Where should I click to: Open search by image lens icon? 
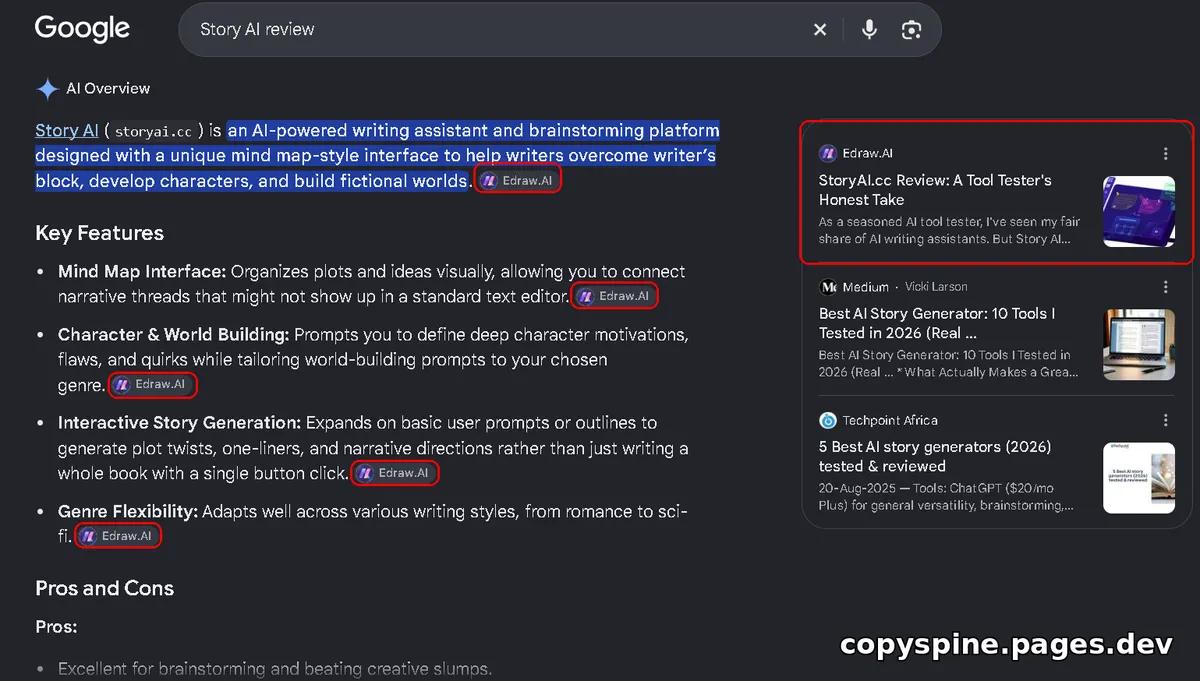click(911, 30)
